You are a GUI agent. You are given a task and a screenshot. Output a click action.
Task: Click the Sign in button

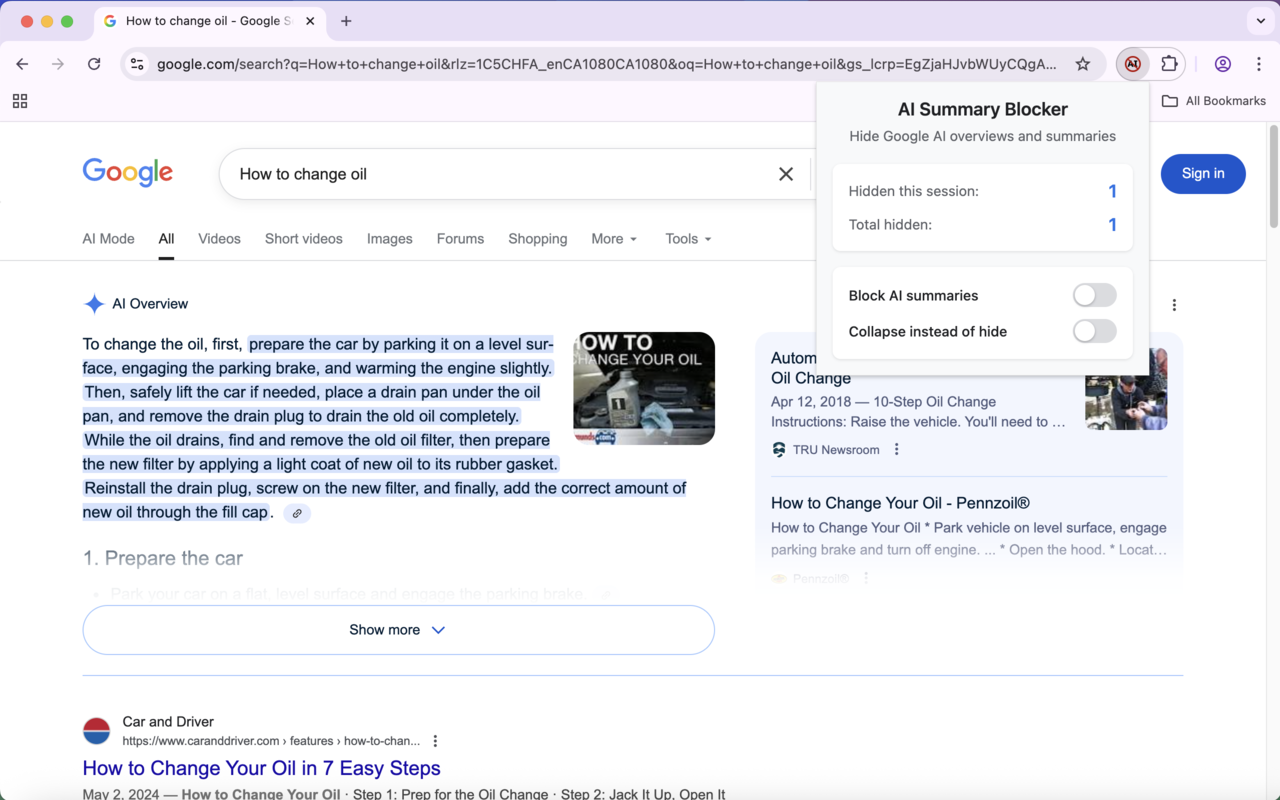(x=1202, y=173)
